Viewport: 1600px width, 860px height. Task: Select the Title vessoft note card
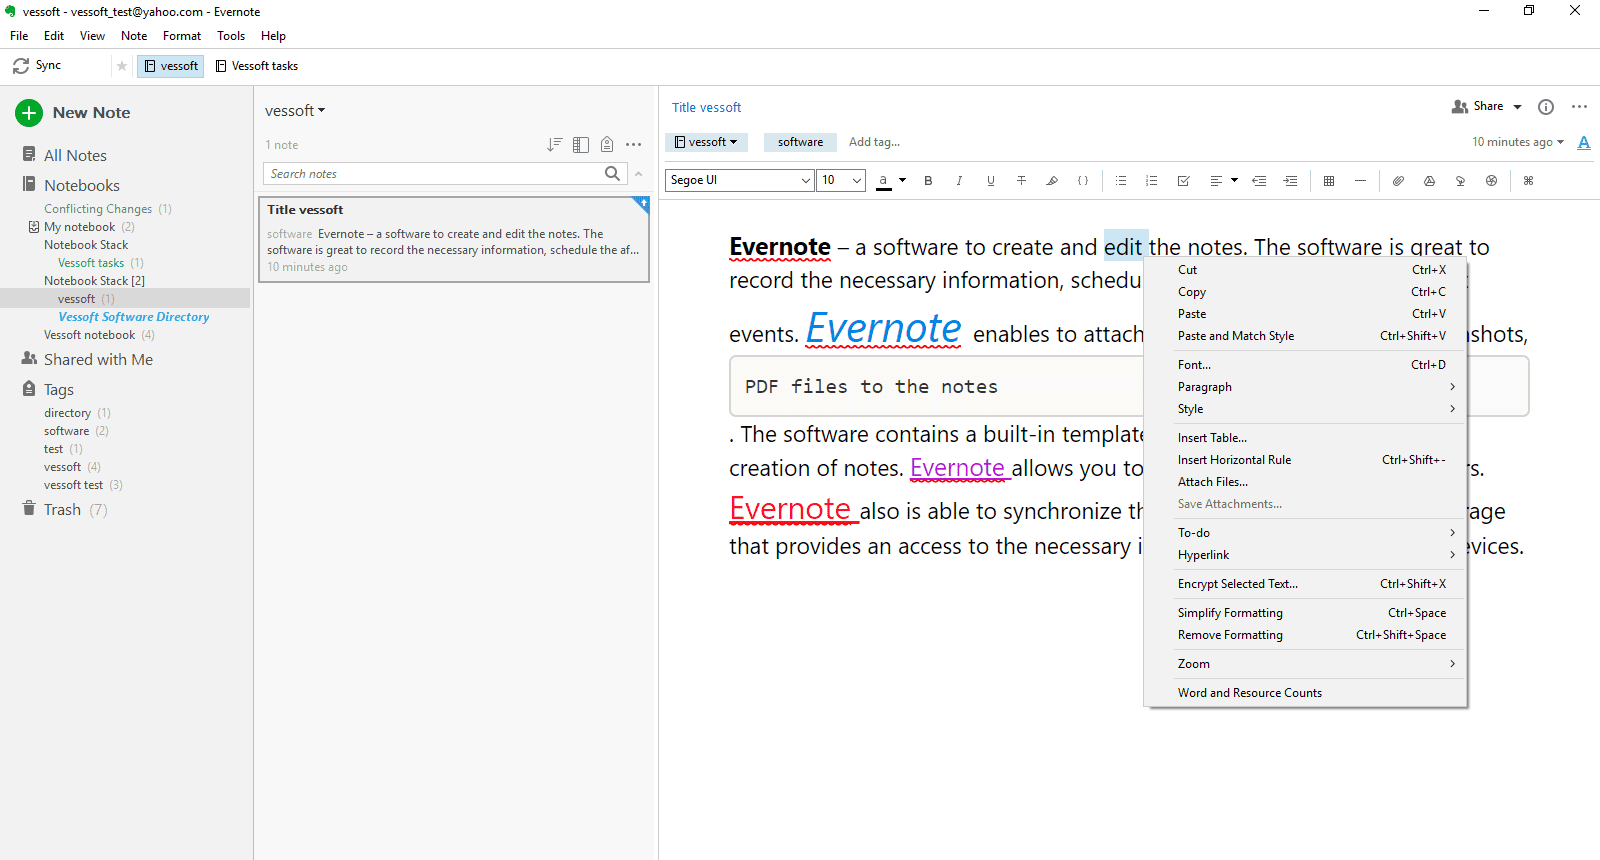[454, 239]
